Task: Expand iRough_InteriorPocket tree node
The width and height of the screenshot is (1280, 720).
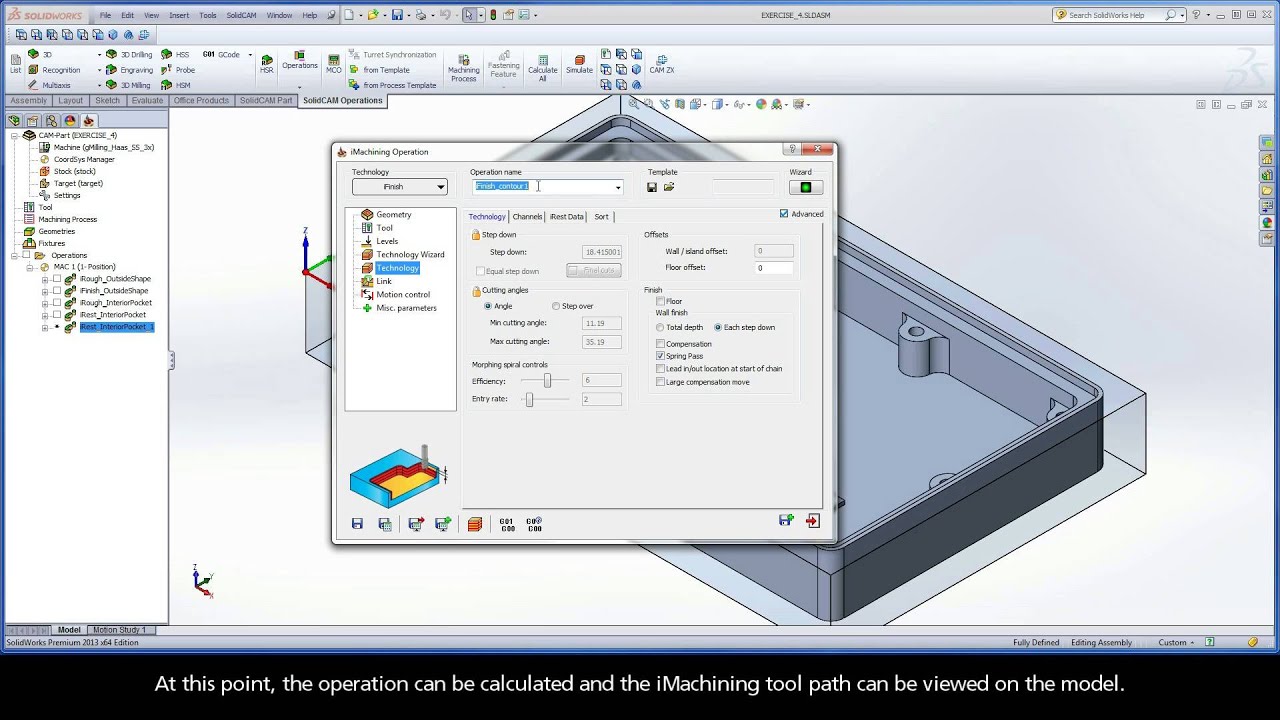Action: point(45,303)
